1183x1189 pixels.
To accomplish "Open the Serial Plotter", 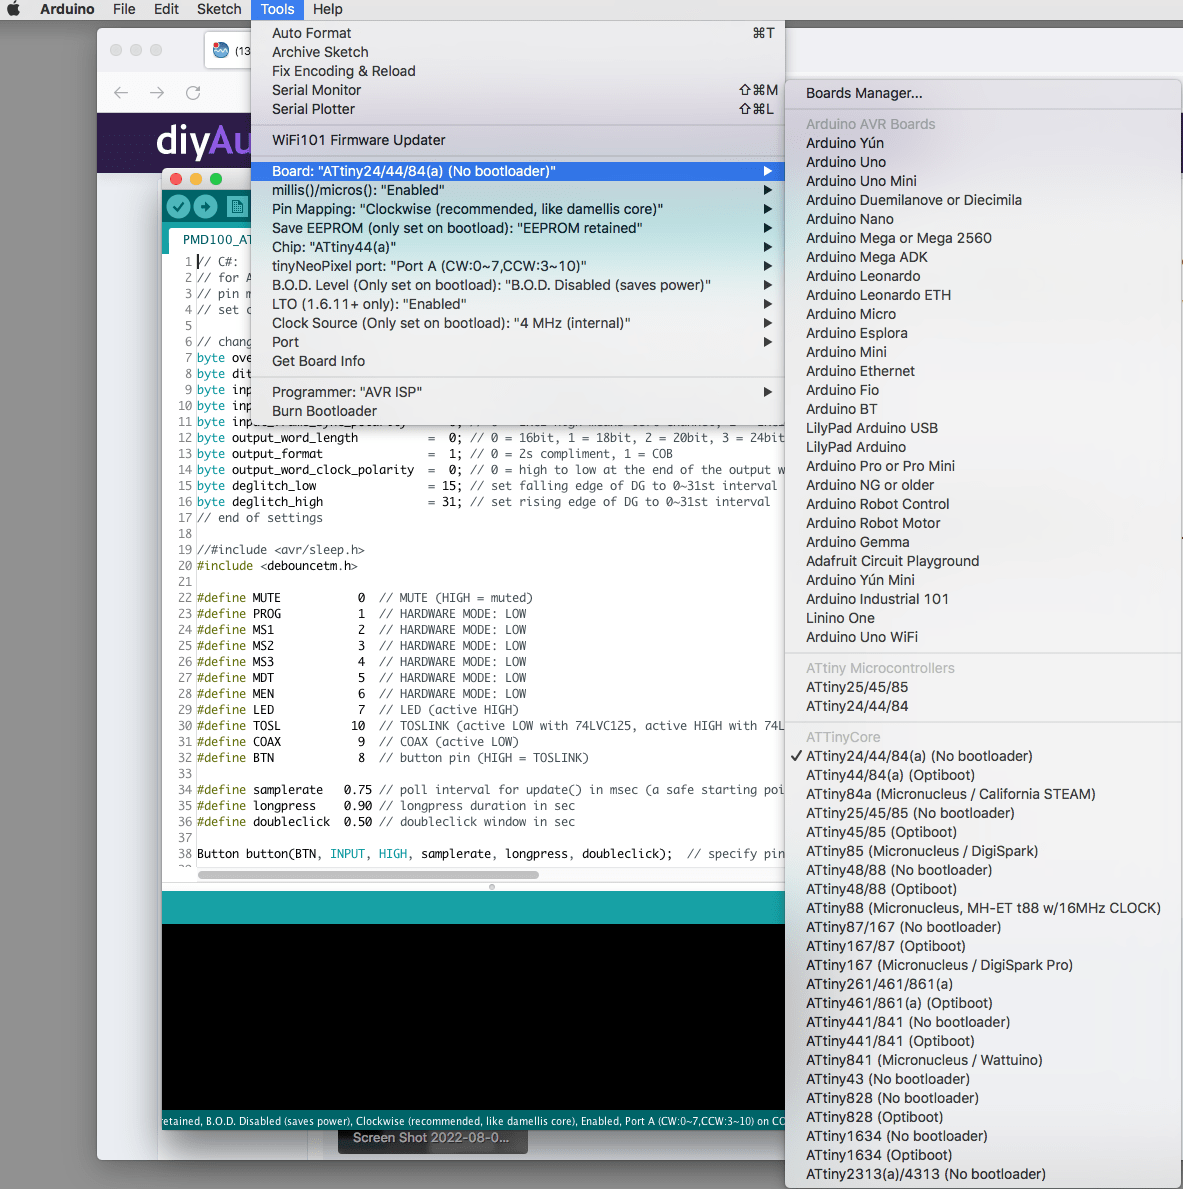I will point(518,109).
